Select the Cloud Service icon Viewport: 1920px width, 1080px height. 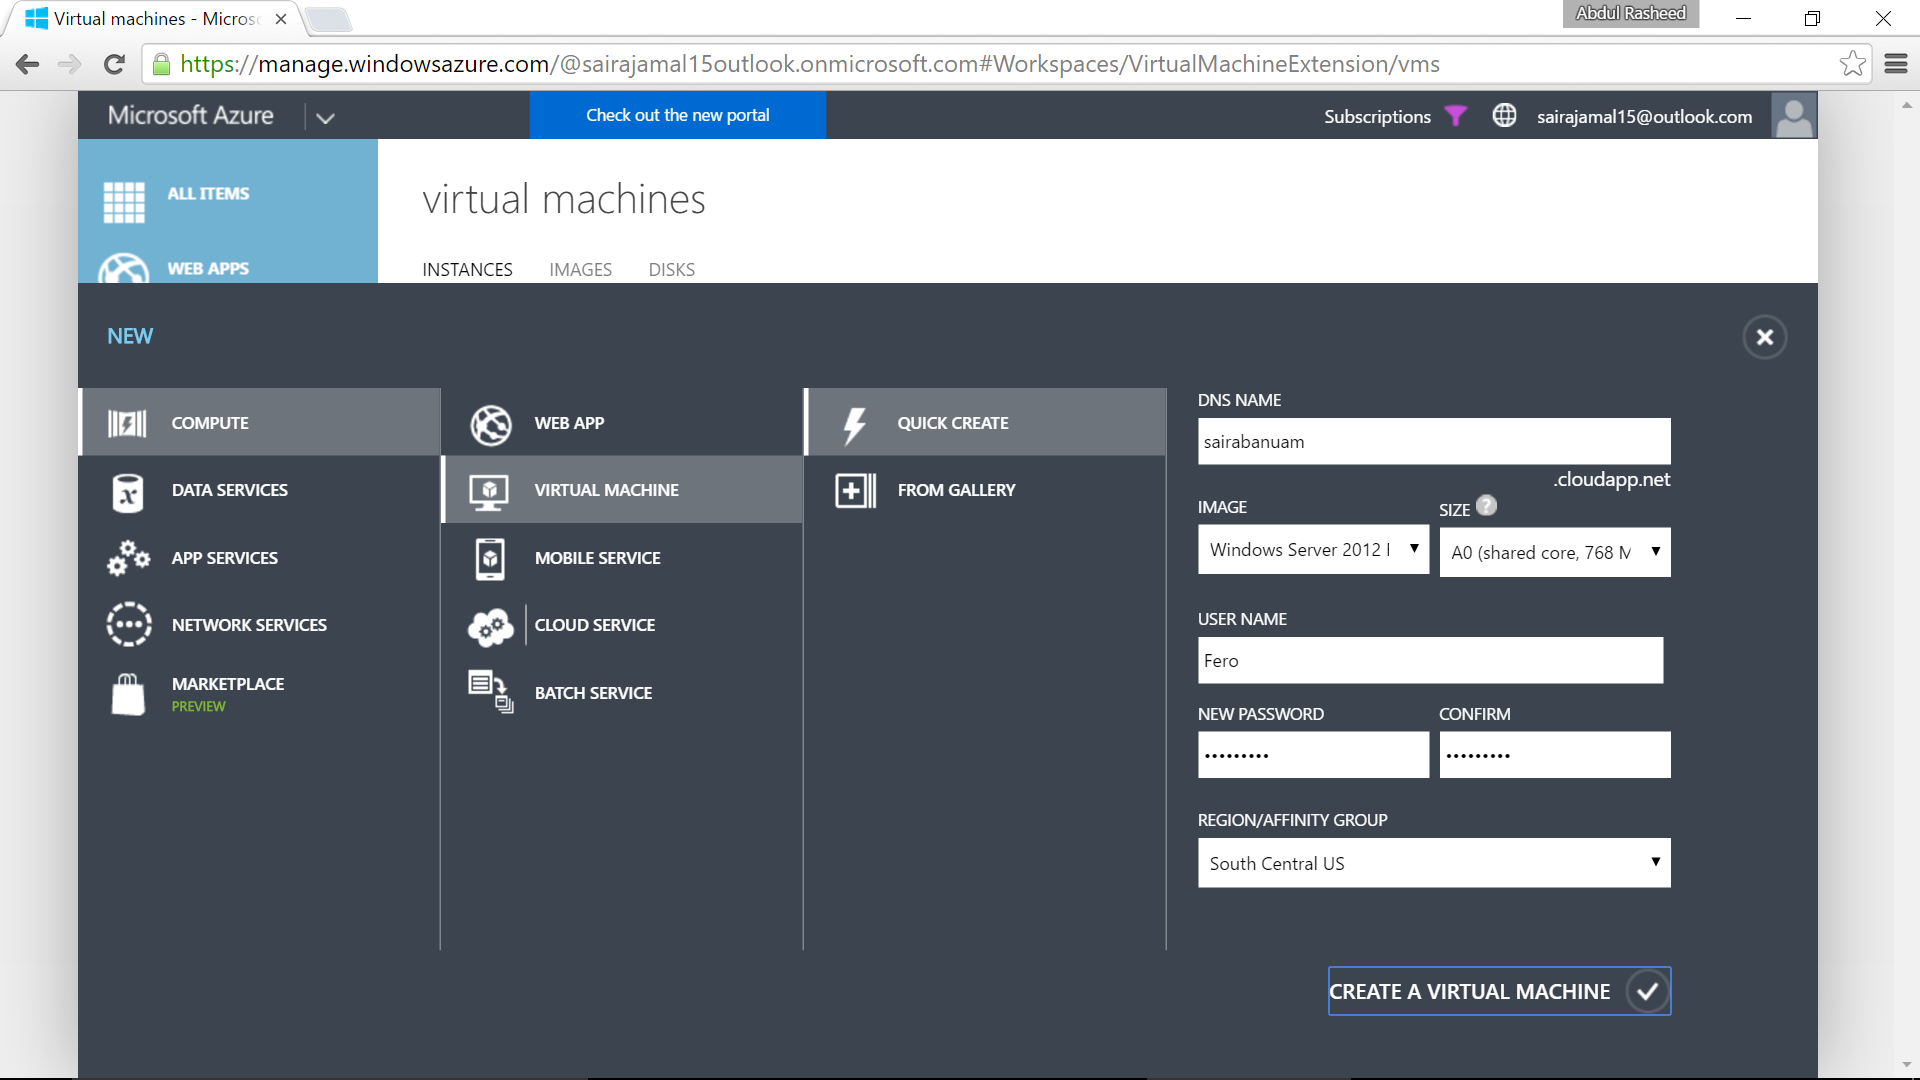click(490, 627)
